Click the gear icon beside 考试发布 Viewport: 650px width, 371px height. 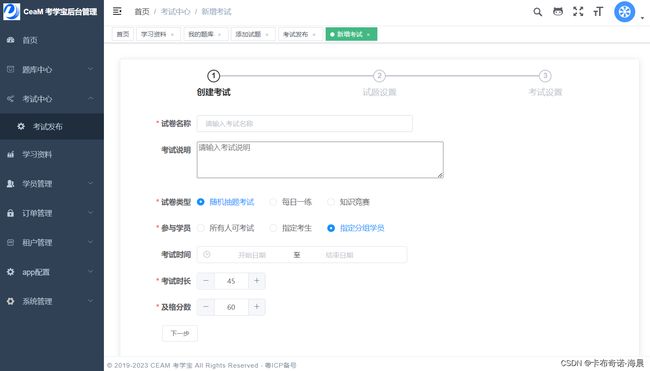point(21,126)
